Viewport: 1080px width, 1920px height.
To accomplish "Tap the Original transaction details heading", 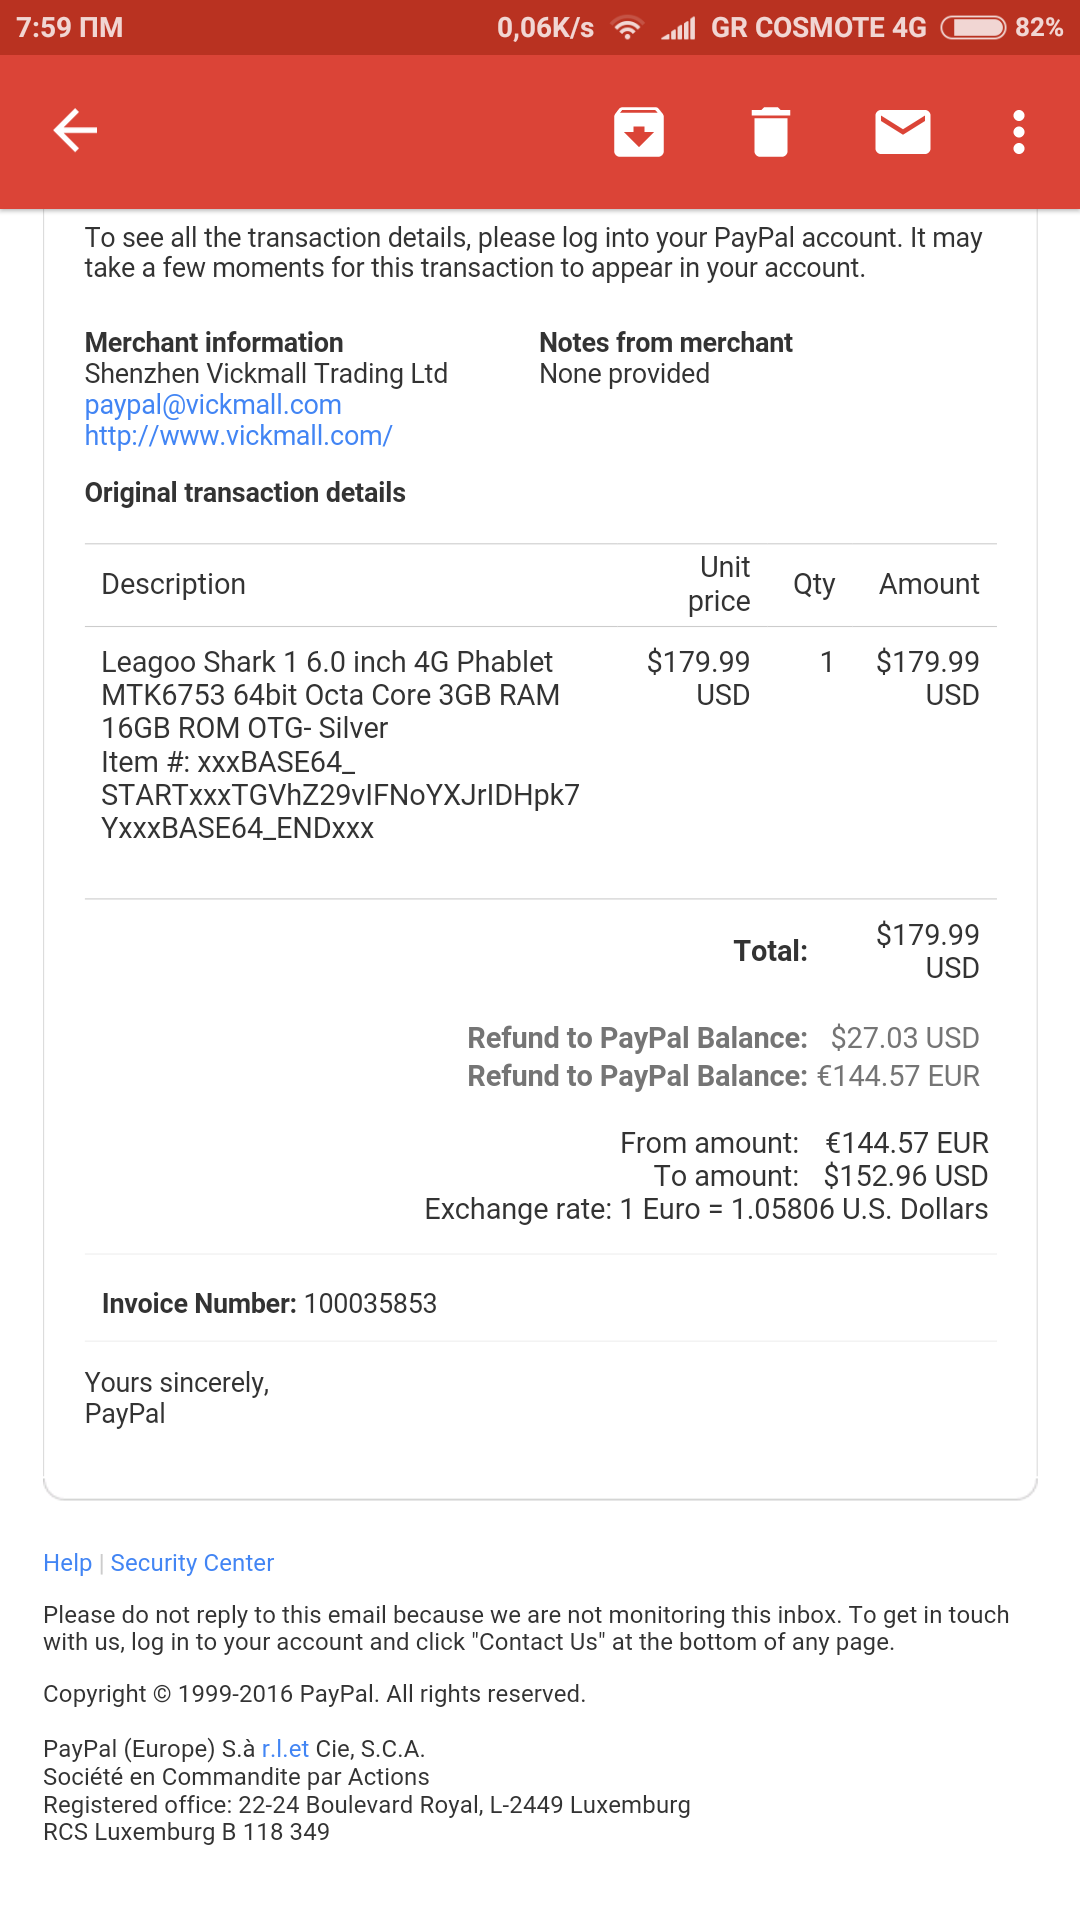I will (245, 493).
